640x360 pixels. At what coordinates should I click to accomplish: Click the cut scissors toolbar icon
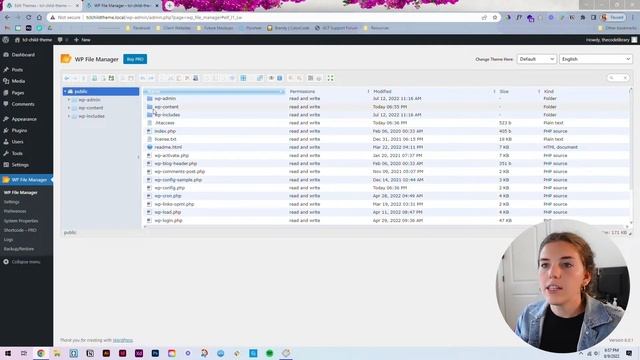pos(171,78)
